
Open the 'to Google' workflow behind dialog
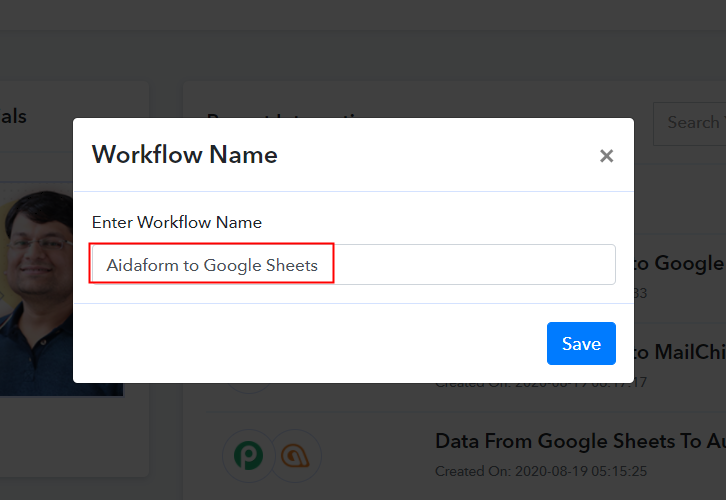tap(679, 263)
